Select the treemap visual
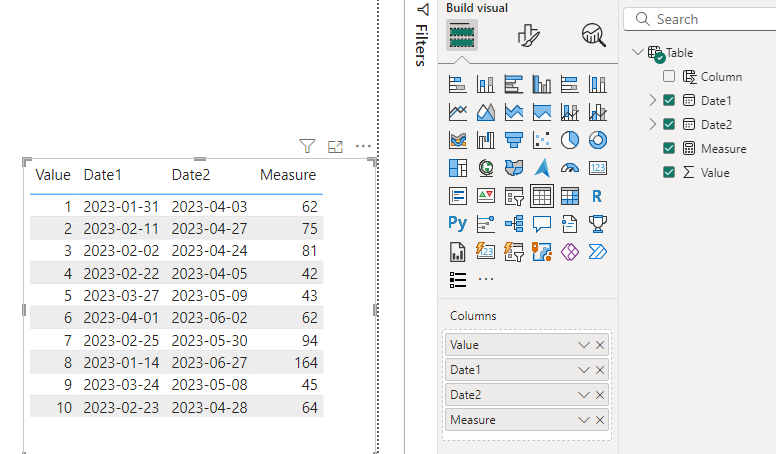The height and width of the screenshot is (454, 776). pyautogui.click(x=457, y=168)
